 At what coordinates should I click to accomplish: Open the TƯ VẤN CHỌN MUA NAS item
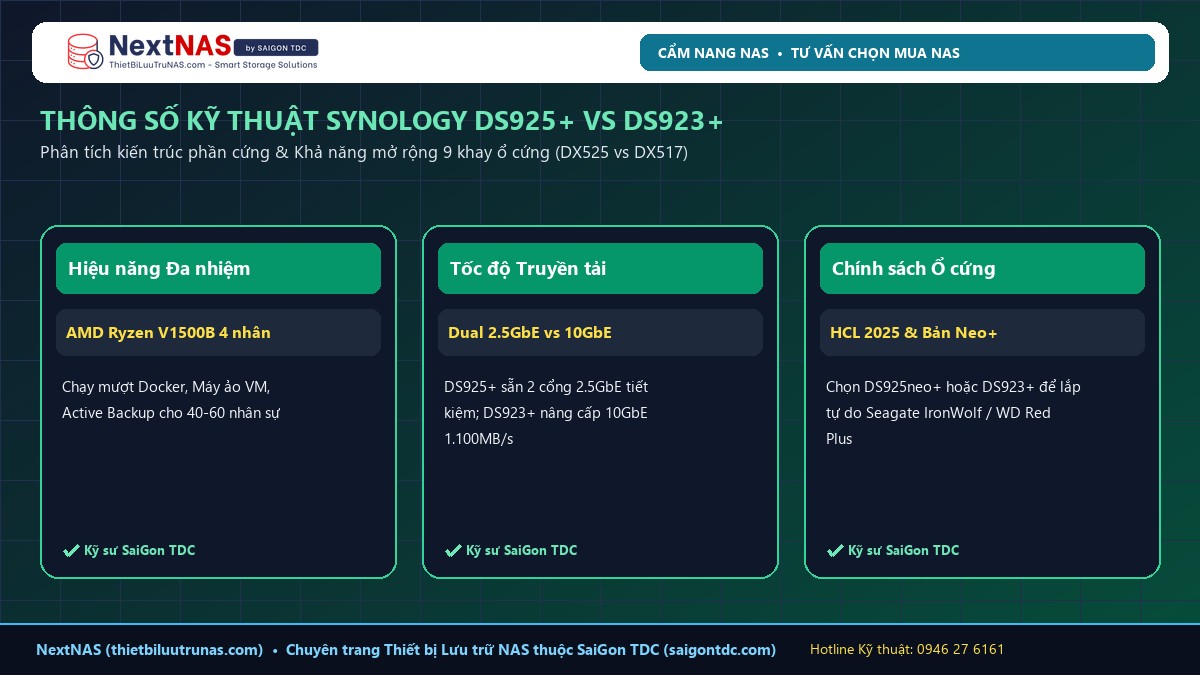tap(875, 53)
